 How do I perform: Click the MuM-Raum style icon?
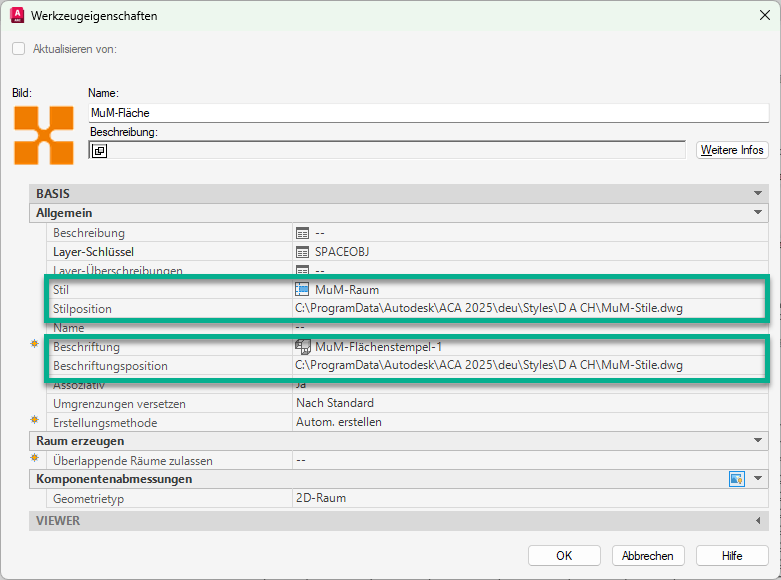[x=302, y=290]
